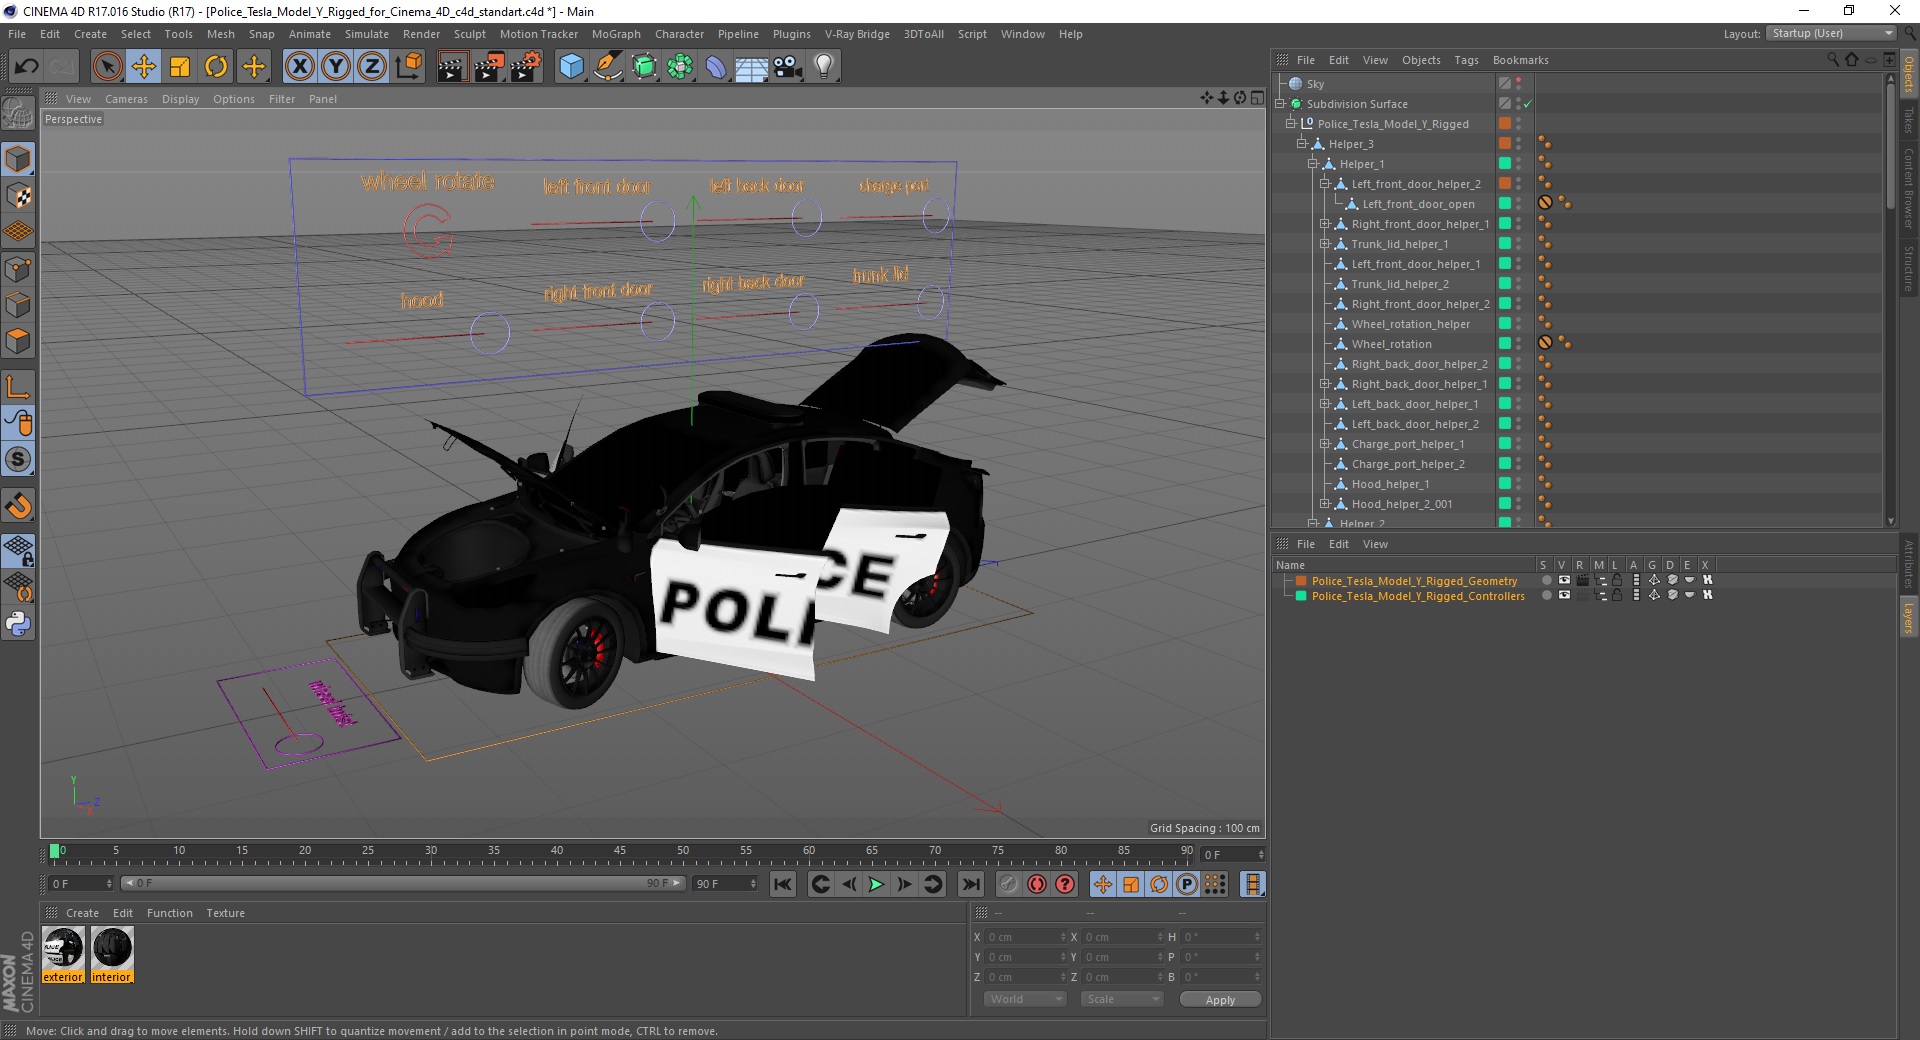Toggle solo for Police_Tesla_Model_Y_Rigged_Geometry layer
Screen dimensions: 1920x1040
pos(1546,580)
